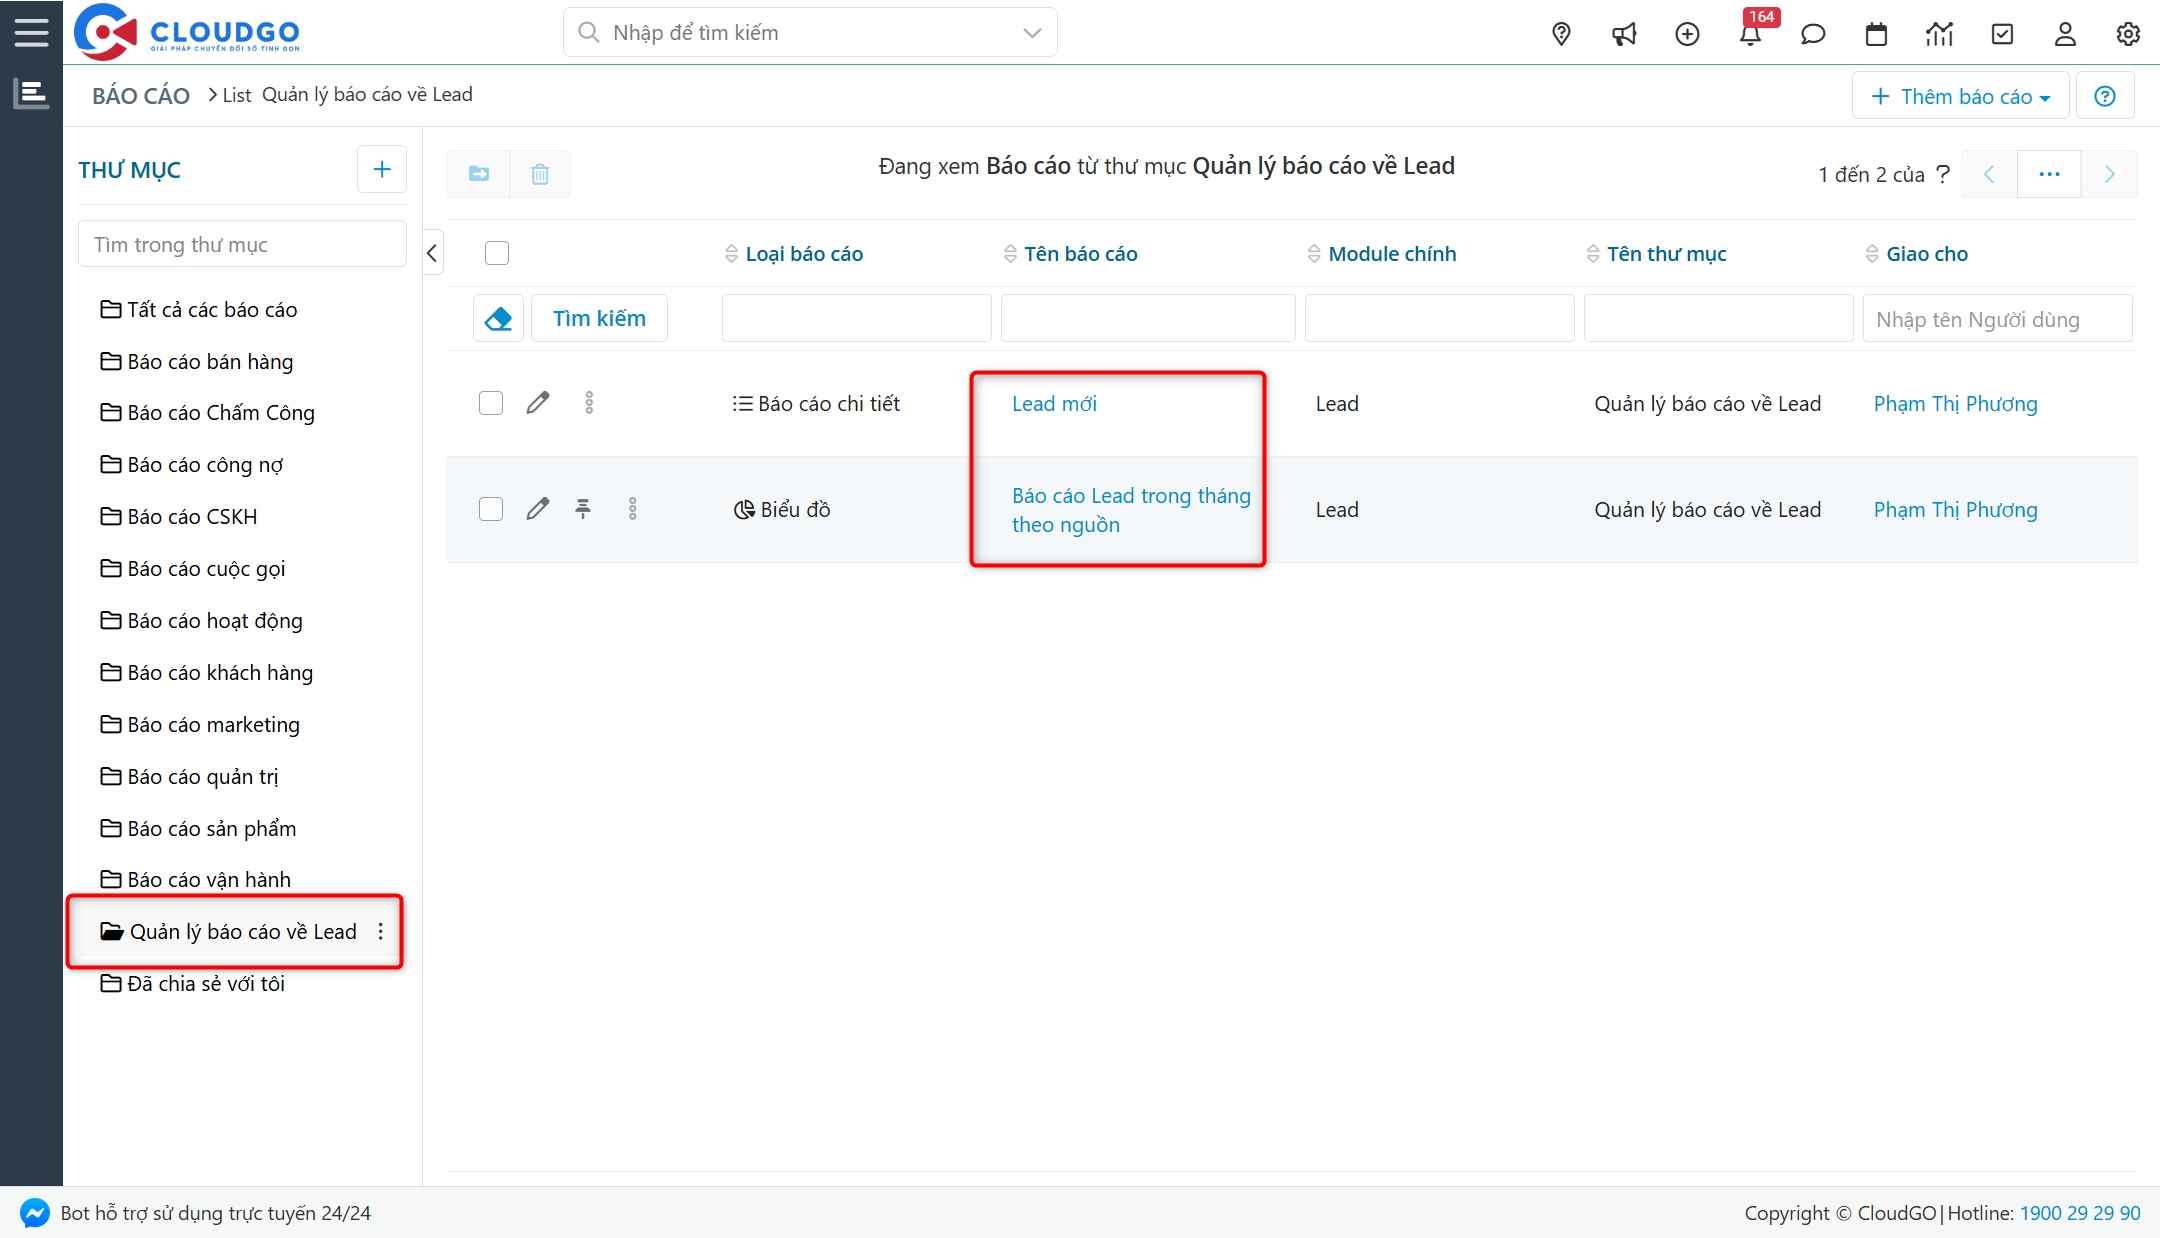Select Tất cả các báo cáo folder
Screen dimensions: 2160x1238
[x=211, y=309]
